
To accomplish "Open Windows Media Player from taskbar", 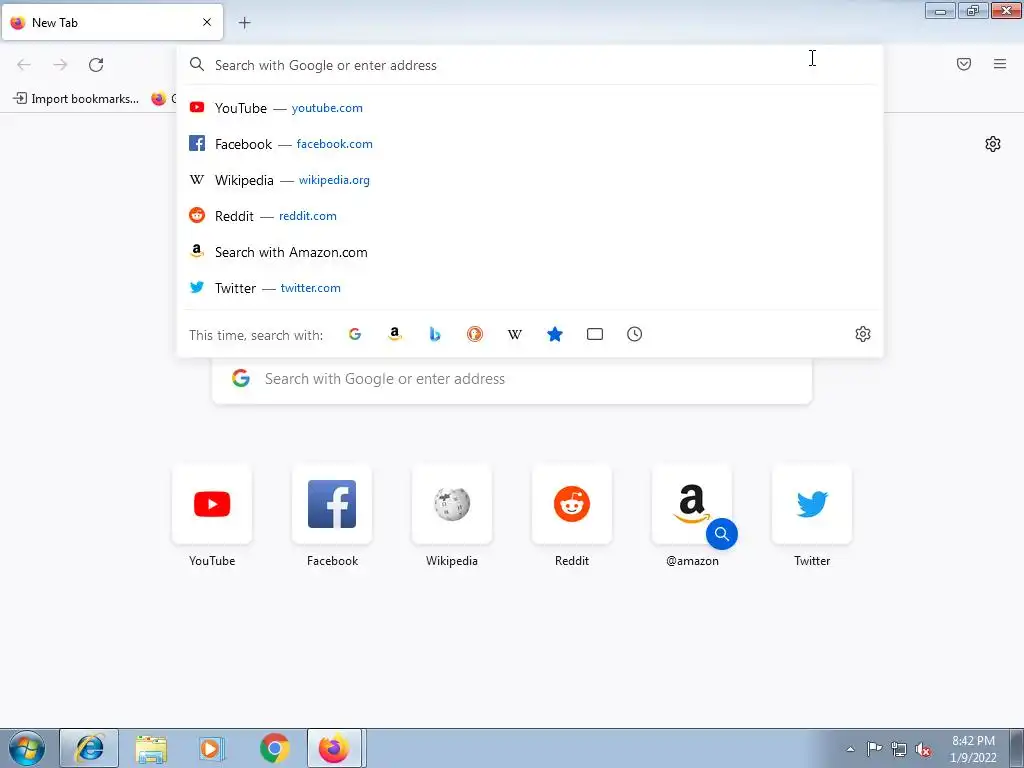I will coord(212,748).
